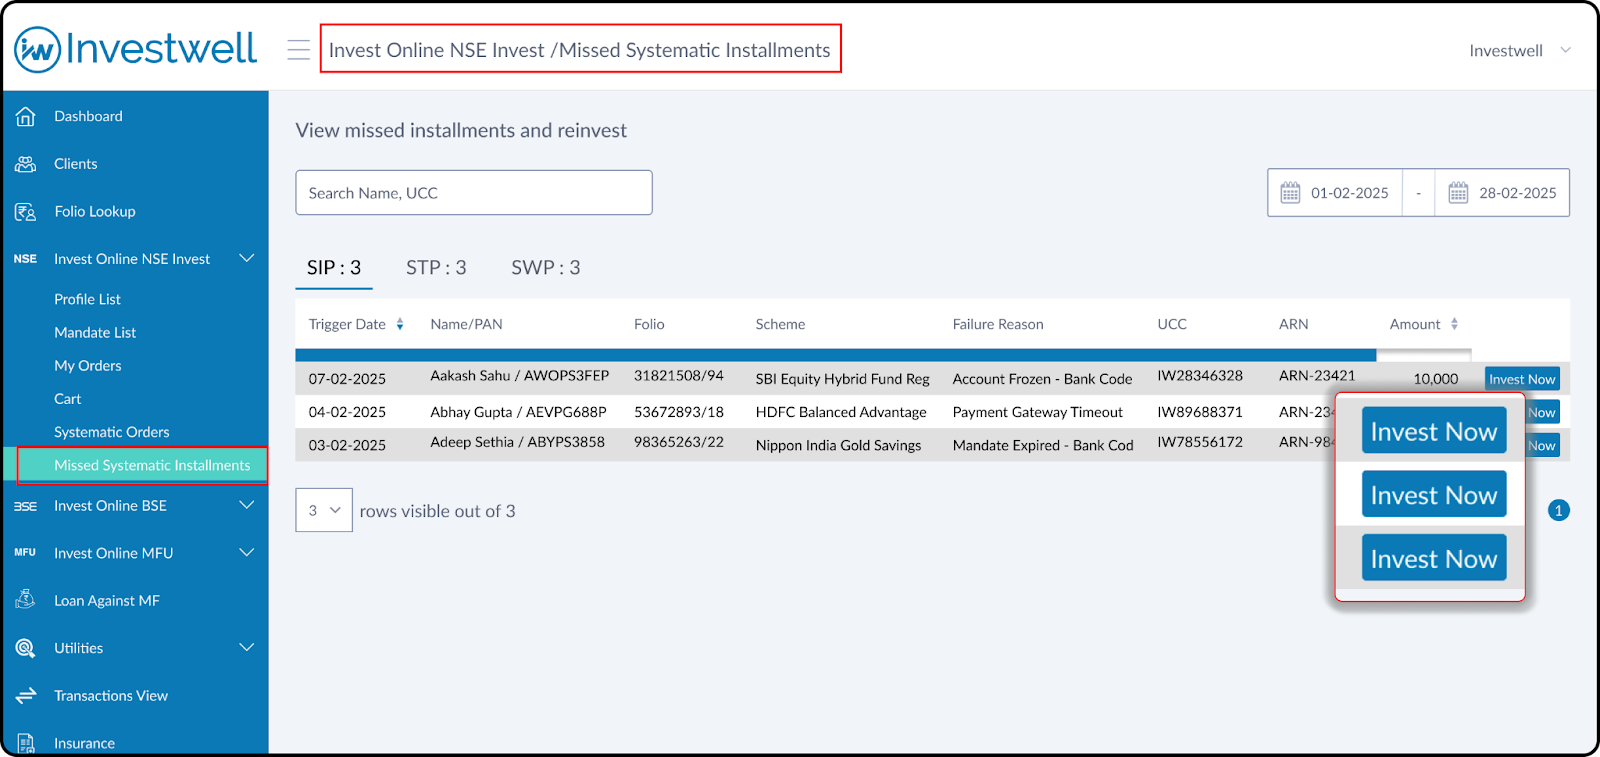The width and height of the screenshot is (1600, 757).
Task: Click Abhay Gupta / AEVPG688P cell
Action: click(x=518, y=412)
